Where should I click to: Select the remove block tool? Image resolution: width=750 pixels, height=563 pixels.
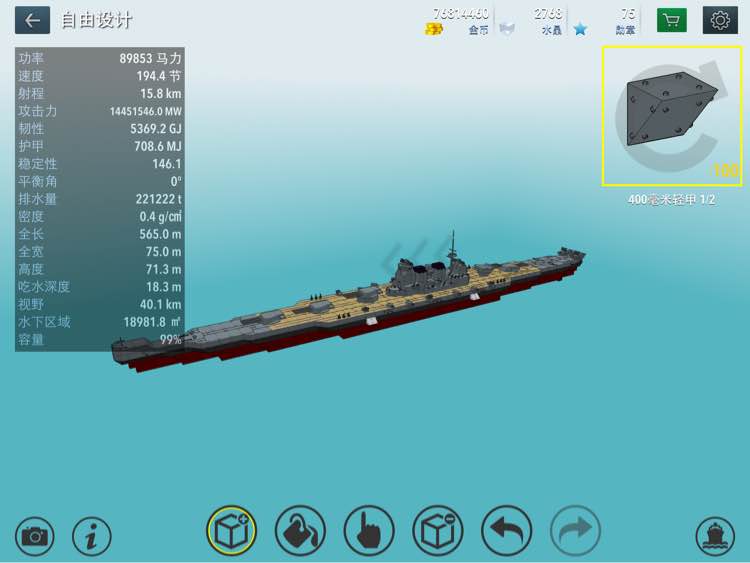click(x=438, y=530)
